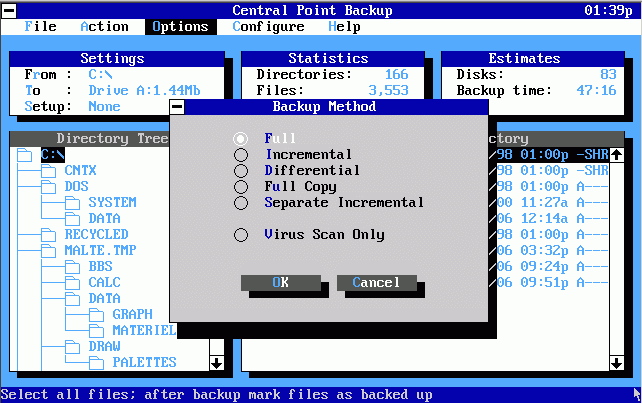Viewport: 642px width, 403px height.
Task: Dismiss dialog with Cancel button
Action: pyautogui.click(x=377, y=283)
